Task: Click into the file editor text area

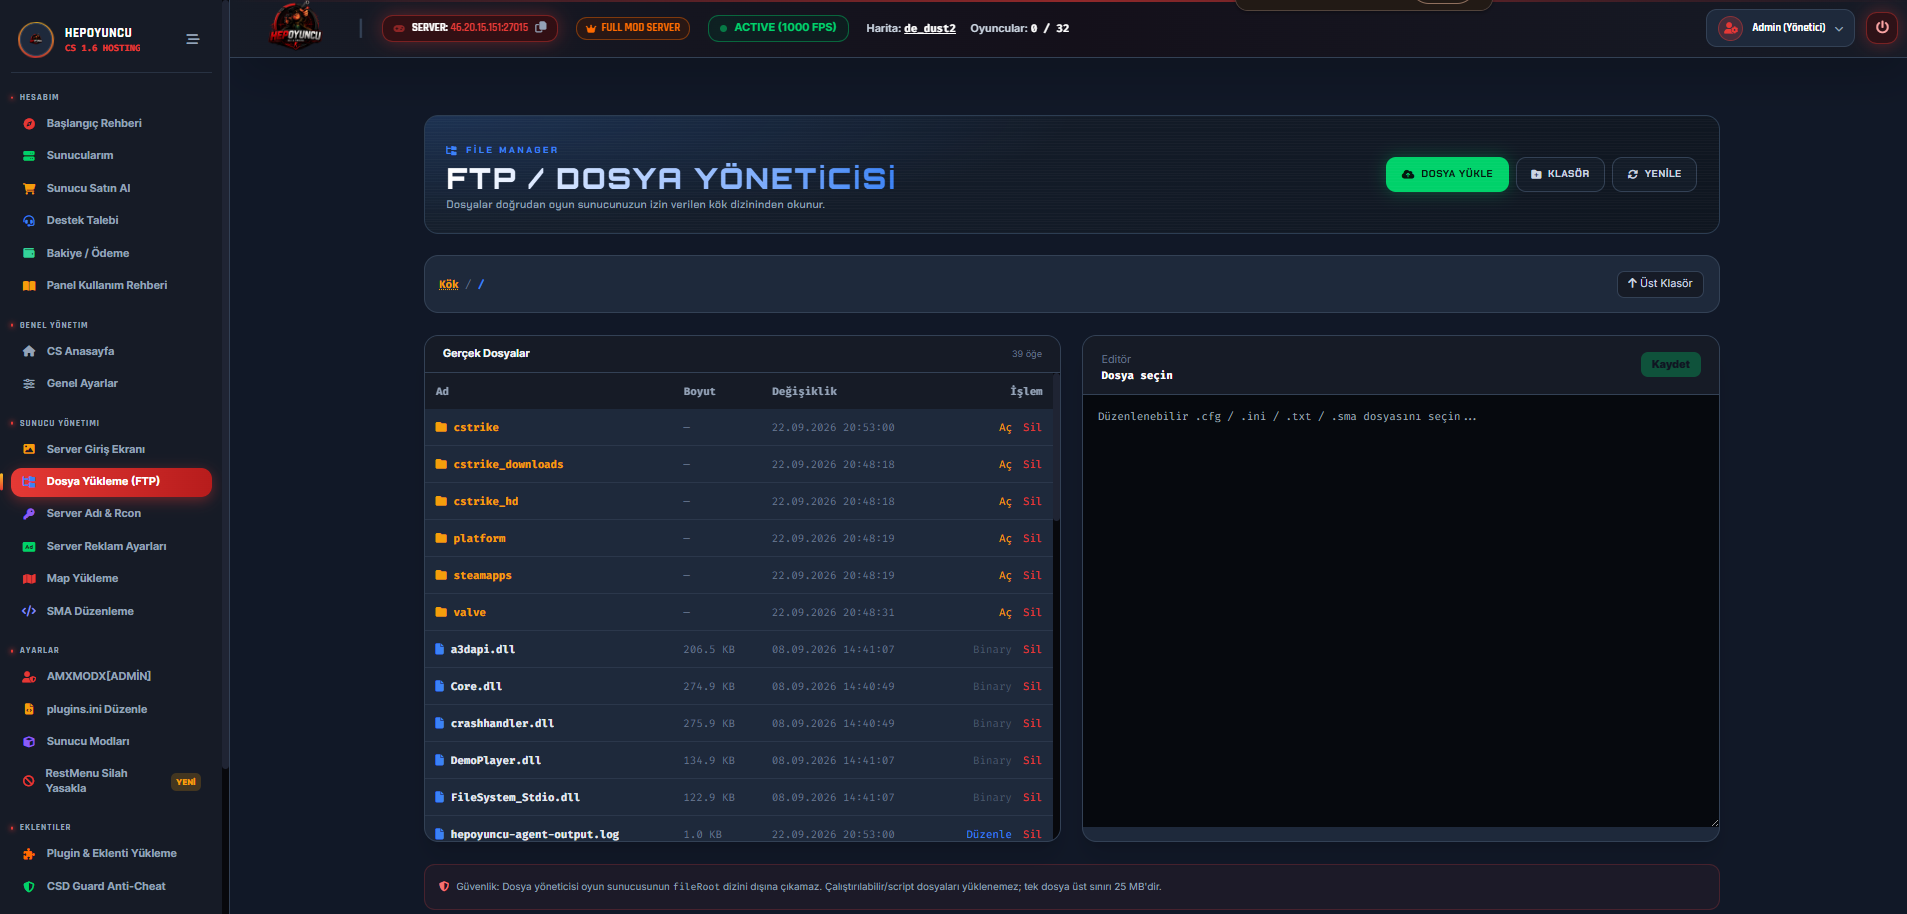Action: pyautogui.click(x=1400, y=611)
